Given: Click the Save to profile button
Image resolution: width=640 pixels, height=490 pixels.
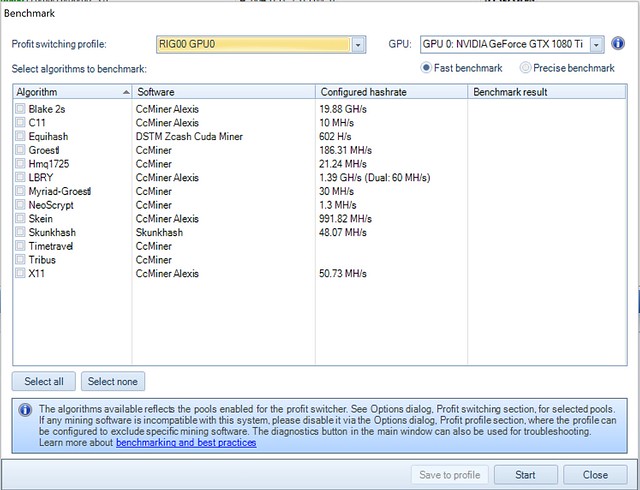Looking at the screenshot, I should click(449, 475).
